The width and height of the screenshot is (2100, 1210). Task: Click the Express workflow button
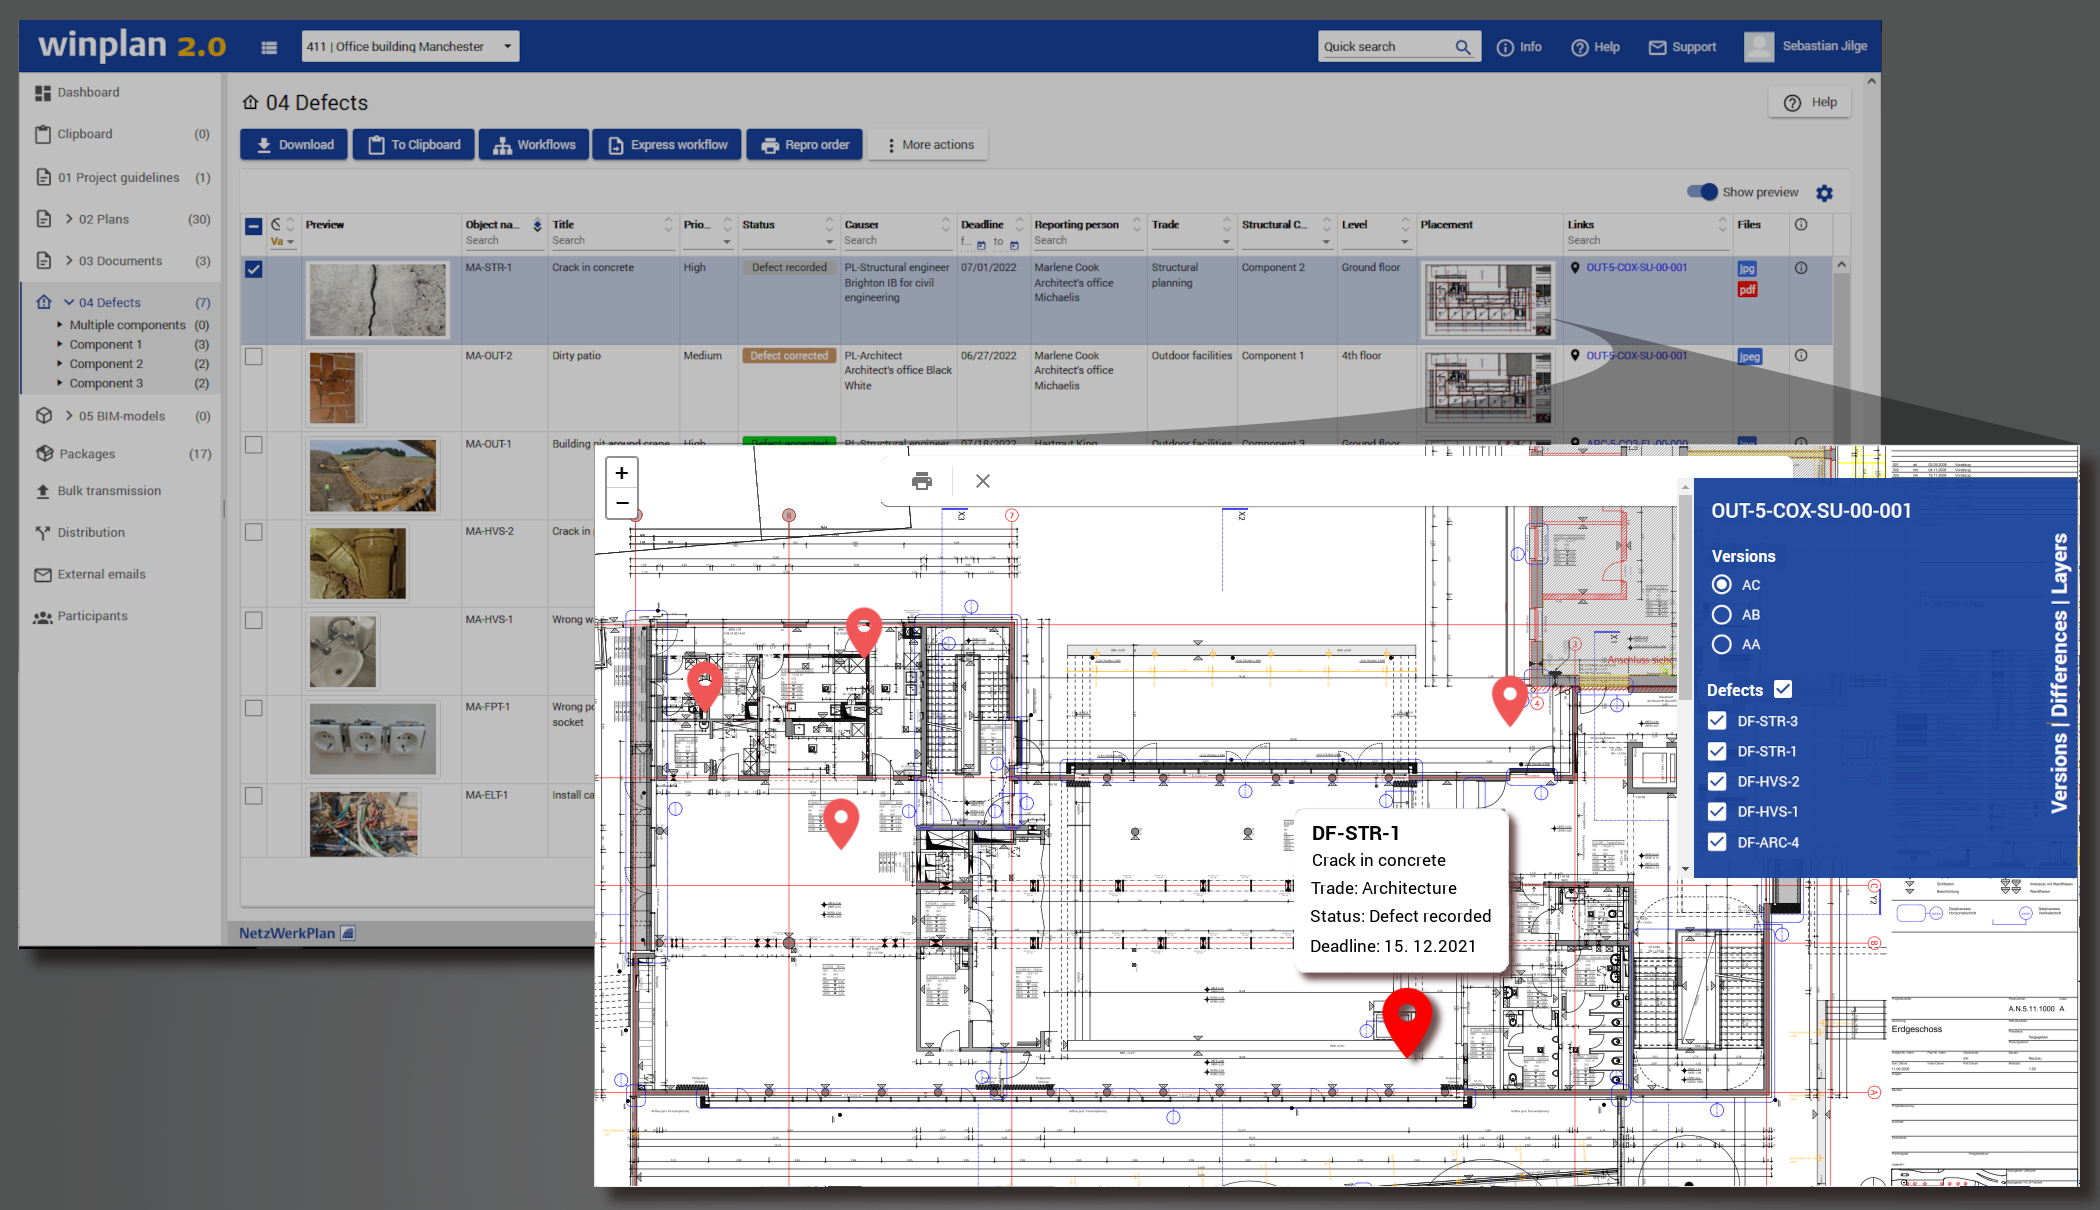click(x=667, y=145)
